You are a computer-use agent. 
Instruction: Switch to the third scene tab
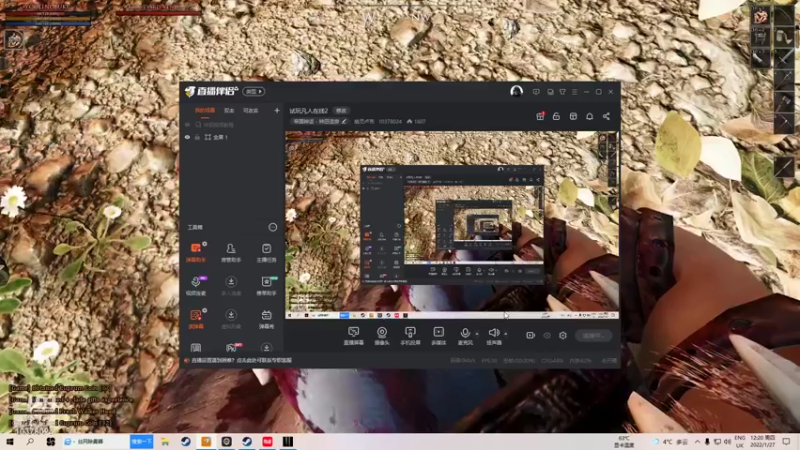(x=251, y=110)
